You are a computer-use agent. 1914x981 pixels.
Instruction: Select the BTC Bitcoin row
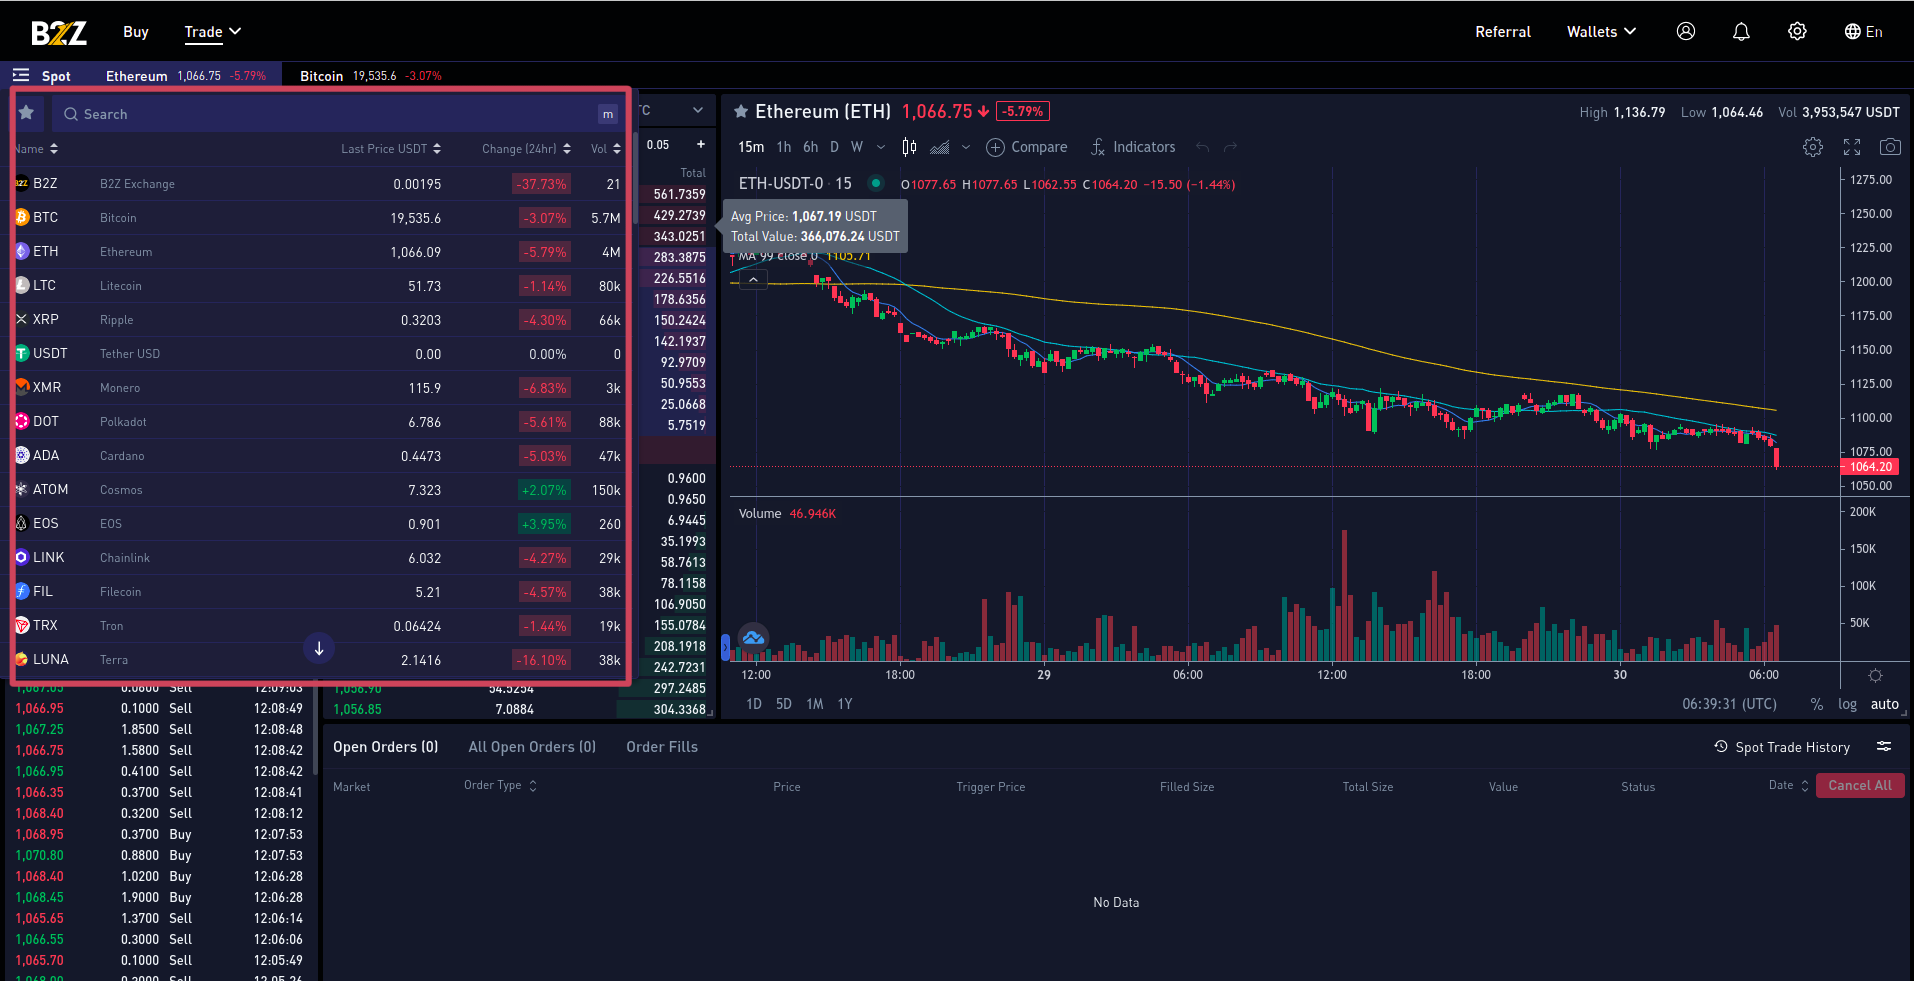click(319, 218)
